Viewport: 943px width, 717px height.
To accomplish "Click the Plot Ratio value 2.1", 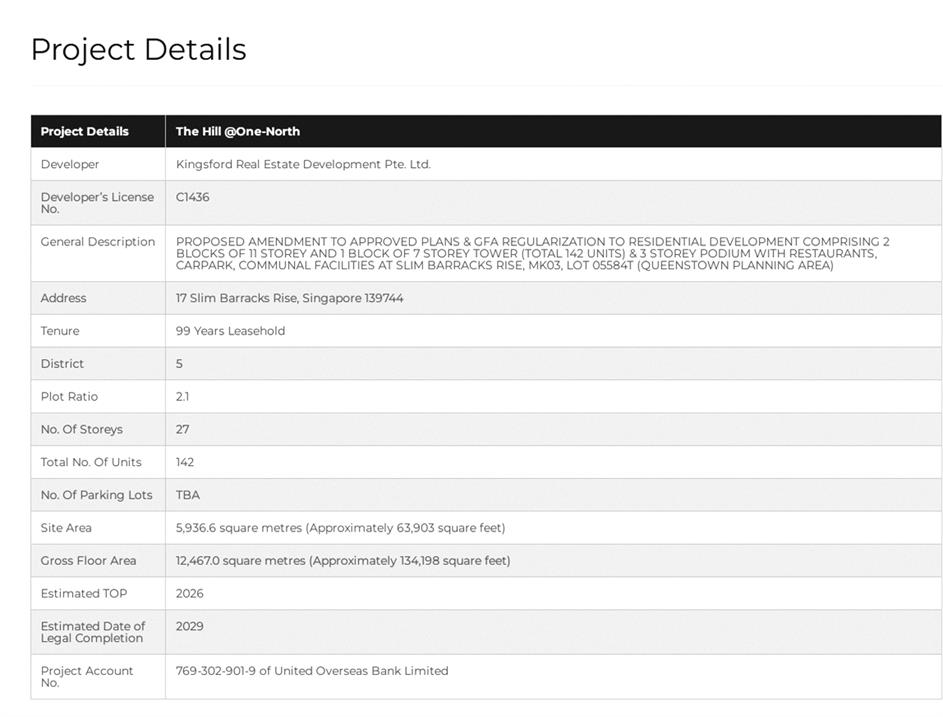I will pos(183,397).
